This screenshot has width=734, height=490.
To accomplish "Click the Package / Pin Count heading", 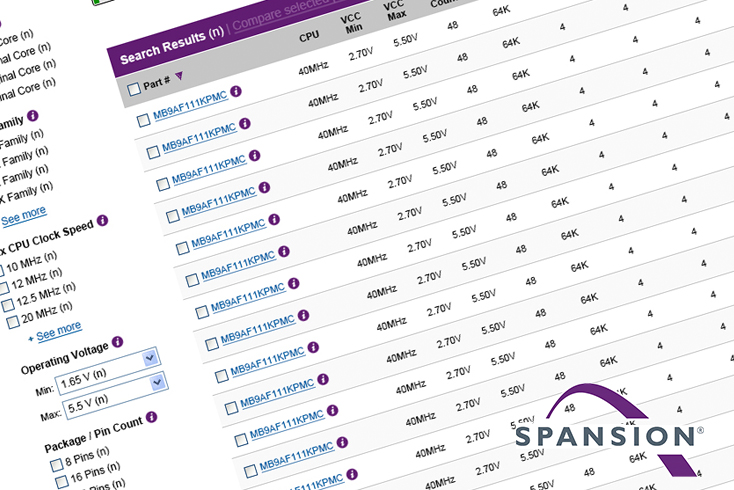I will coord(94,434).
